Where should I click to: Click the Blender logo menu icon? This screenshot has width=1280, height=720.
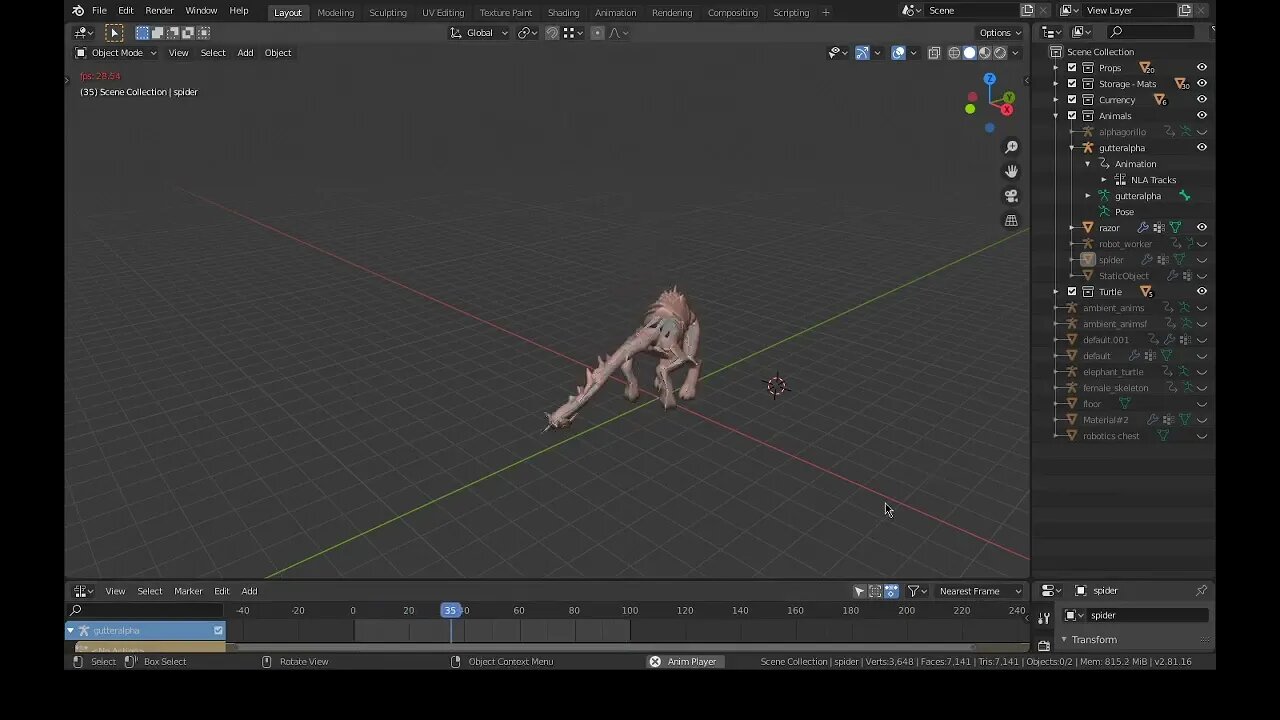point(78,11)
